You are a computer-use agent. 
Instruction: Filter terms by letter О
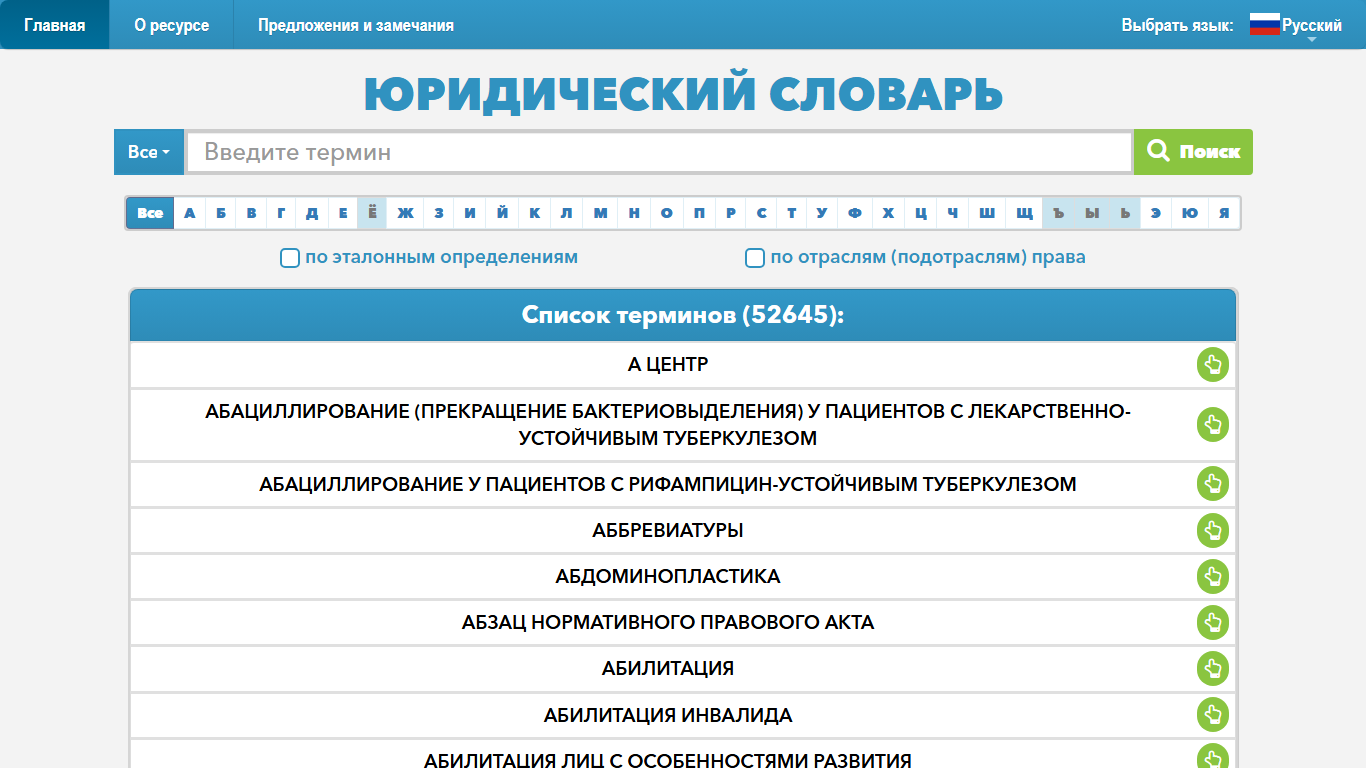point(666,213)
